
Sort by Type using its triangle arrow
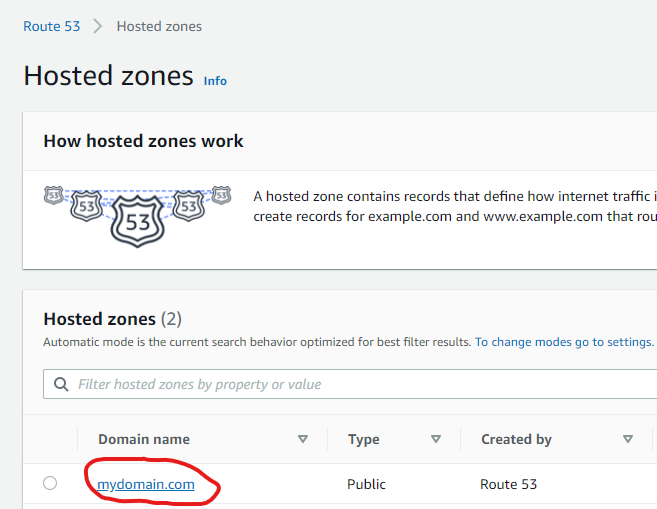pos(436,439)
